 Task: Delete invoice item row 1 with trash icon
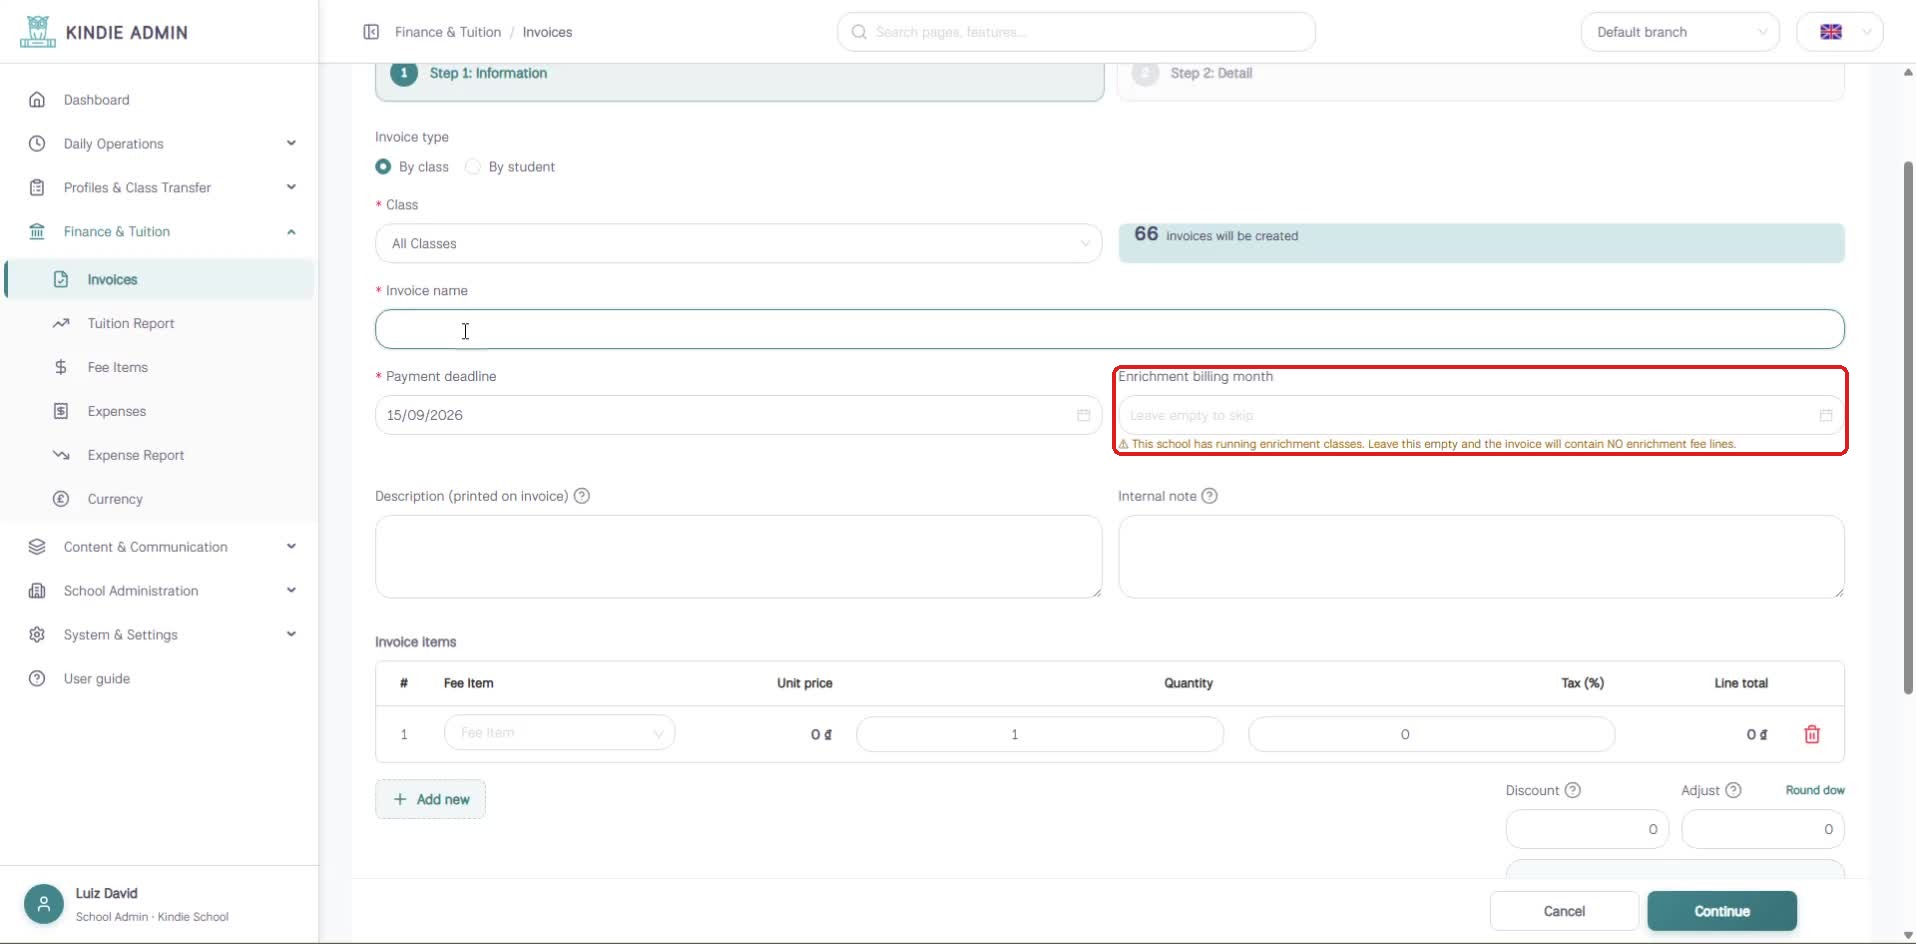[x=1811, y=734]
